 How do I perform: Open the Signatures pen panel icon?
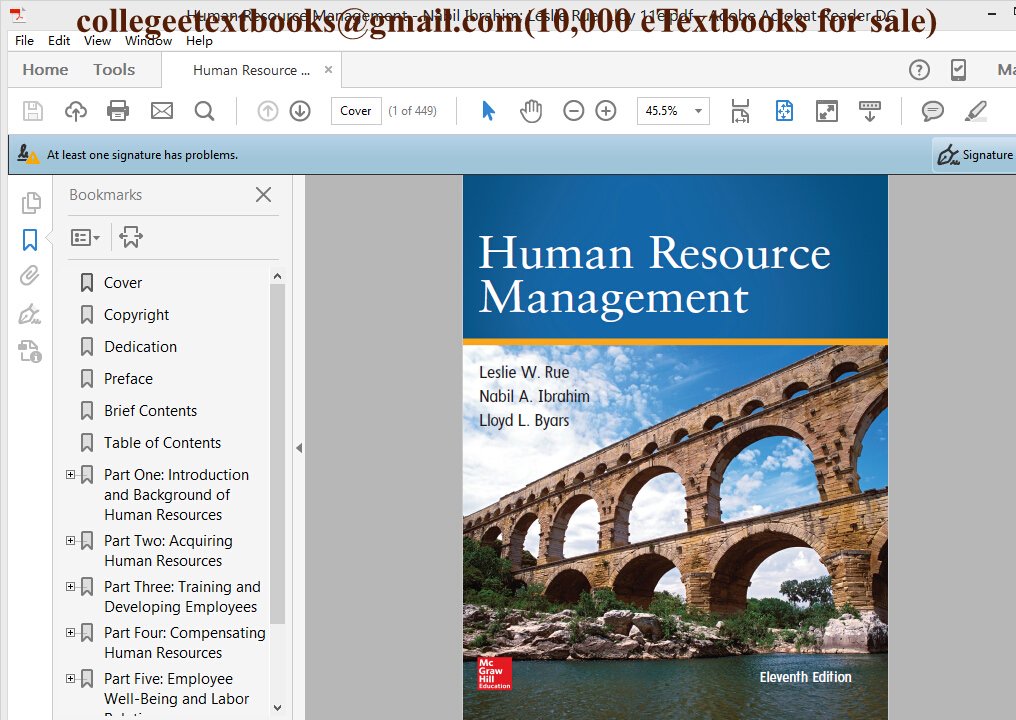click(30, 314)
